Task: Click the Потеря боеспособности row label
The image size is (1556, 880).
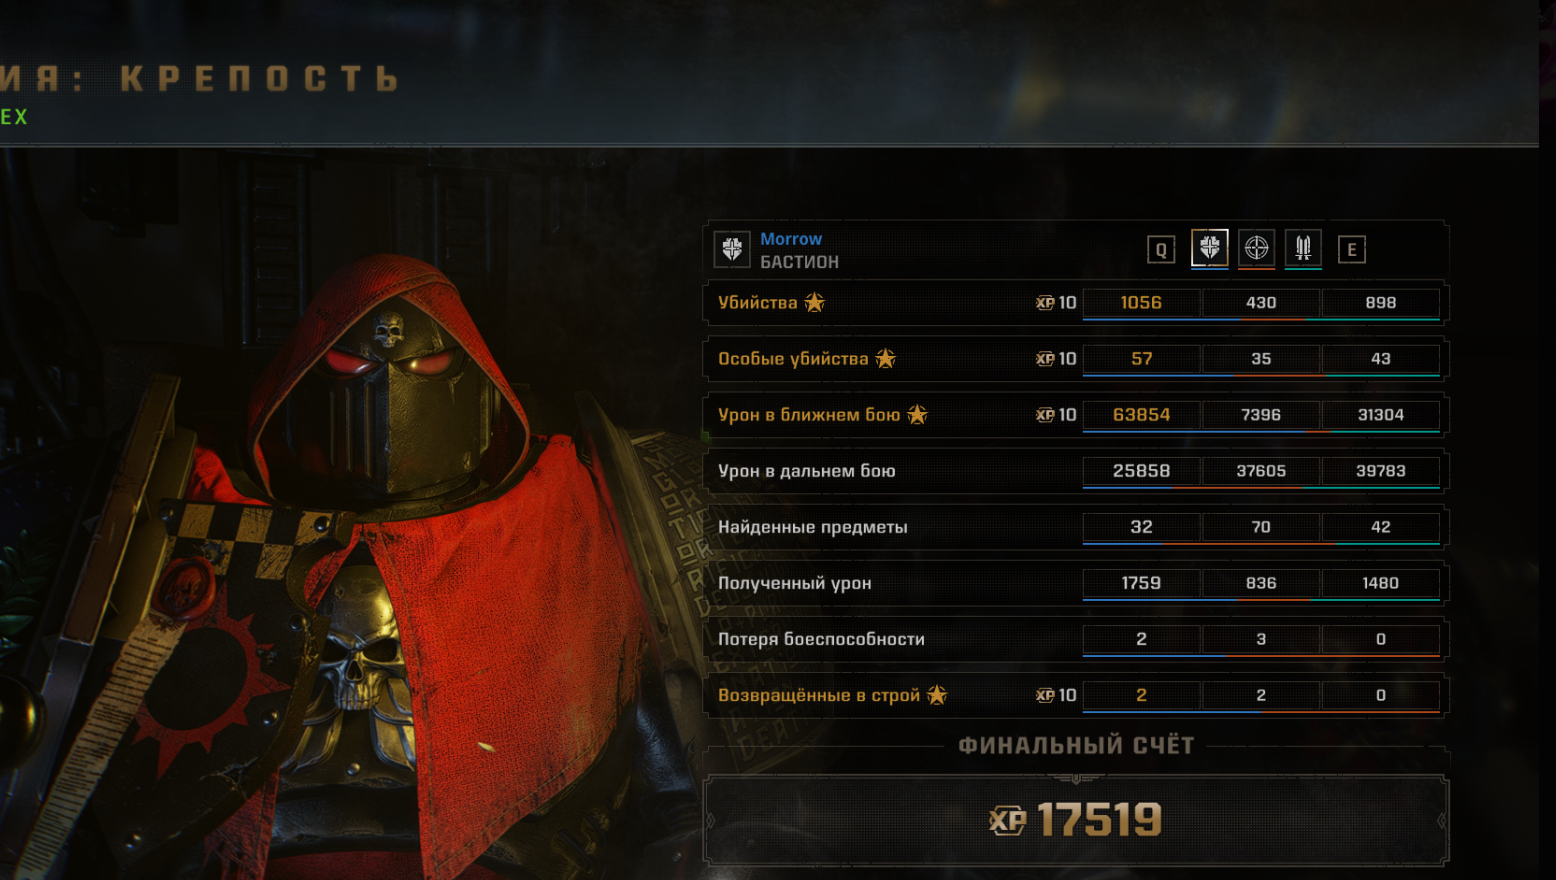Action: tap(821, 639)
